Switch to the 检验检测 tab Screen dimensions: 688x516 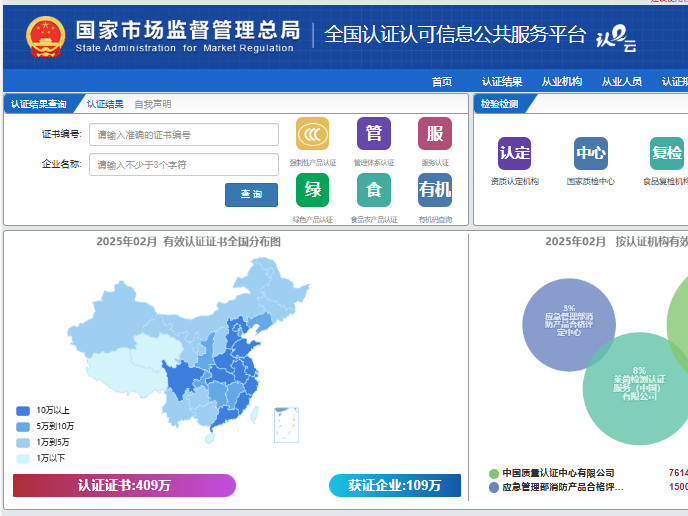[500, 104]
